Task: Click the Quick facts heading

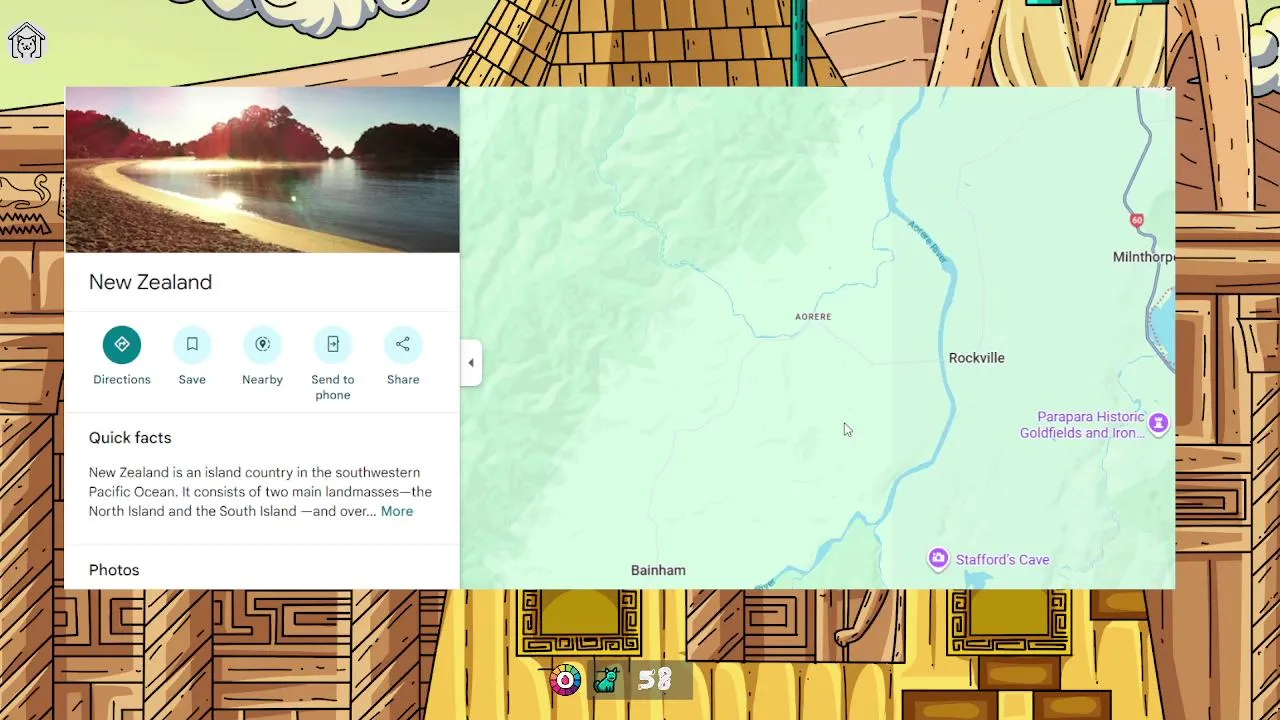Action: [x=130, y=438]
